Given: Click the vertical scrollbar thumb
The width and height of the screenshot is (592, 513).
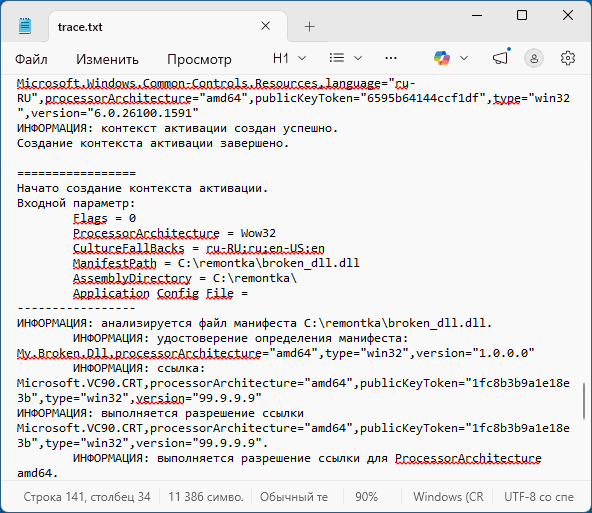Looking at the screenshot, I should (x=584, y=401).
